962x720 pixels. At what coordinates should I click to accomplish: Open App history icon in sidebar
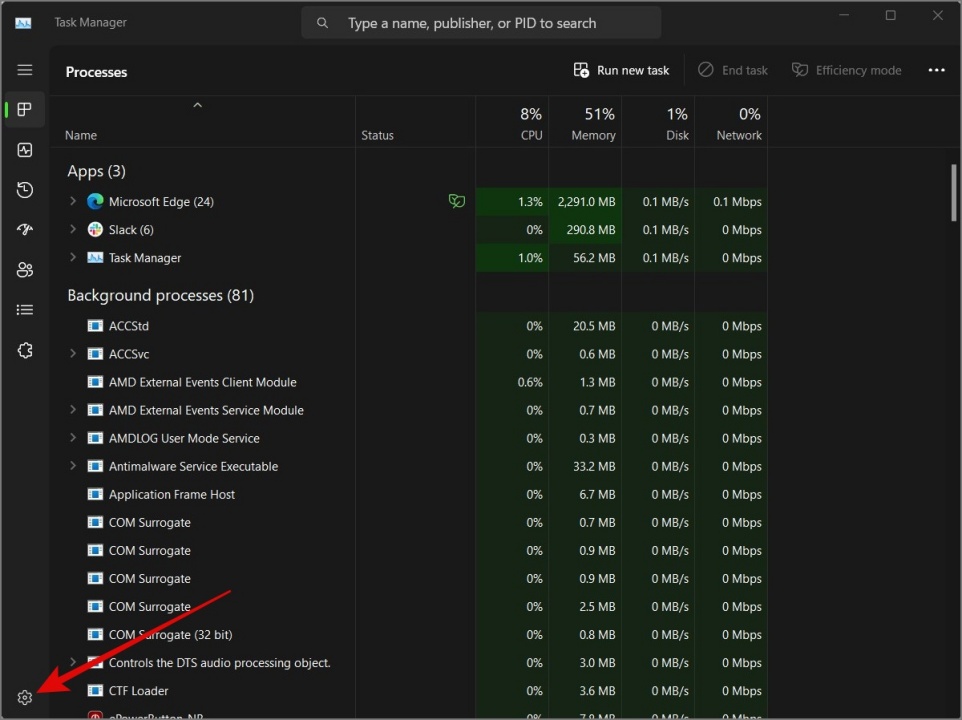(x=25, y=190)
